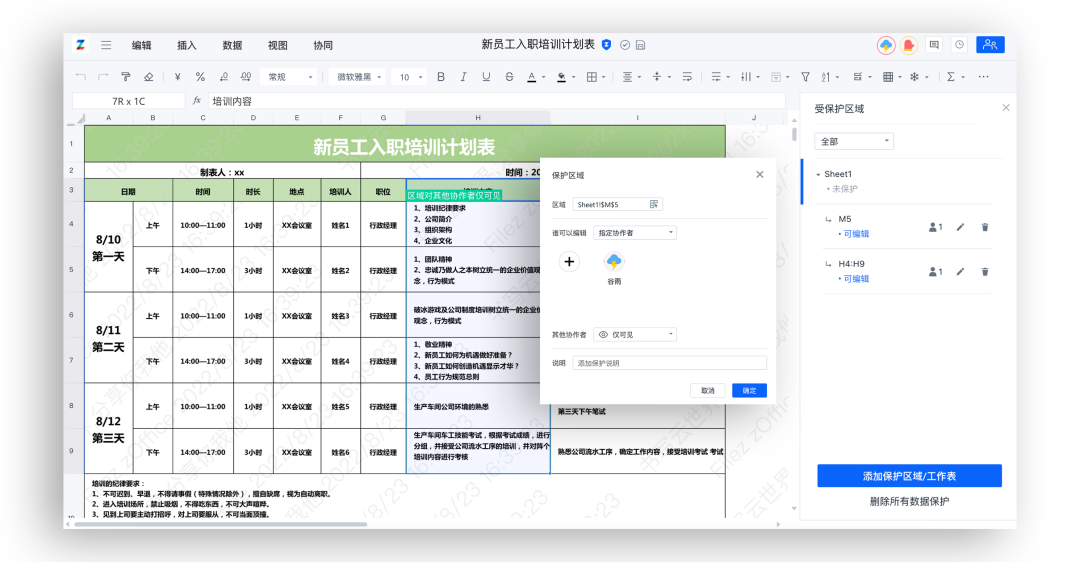This screenshot has height=562, width=1080.
Task: Toggle underline formatting
Action: point(486,77)
